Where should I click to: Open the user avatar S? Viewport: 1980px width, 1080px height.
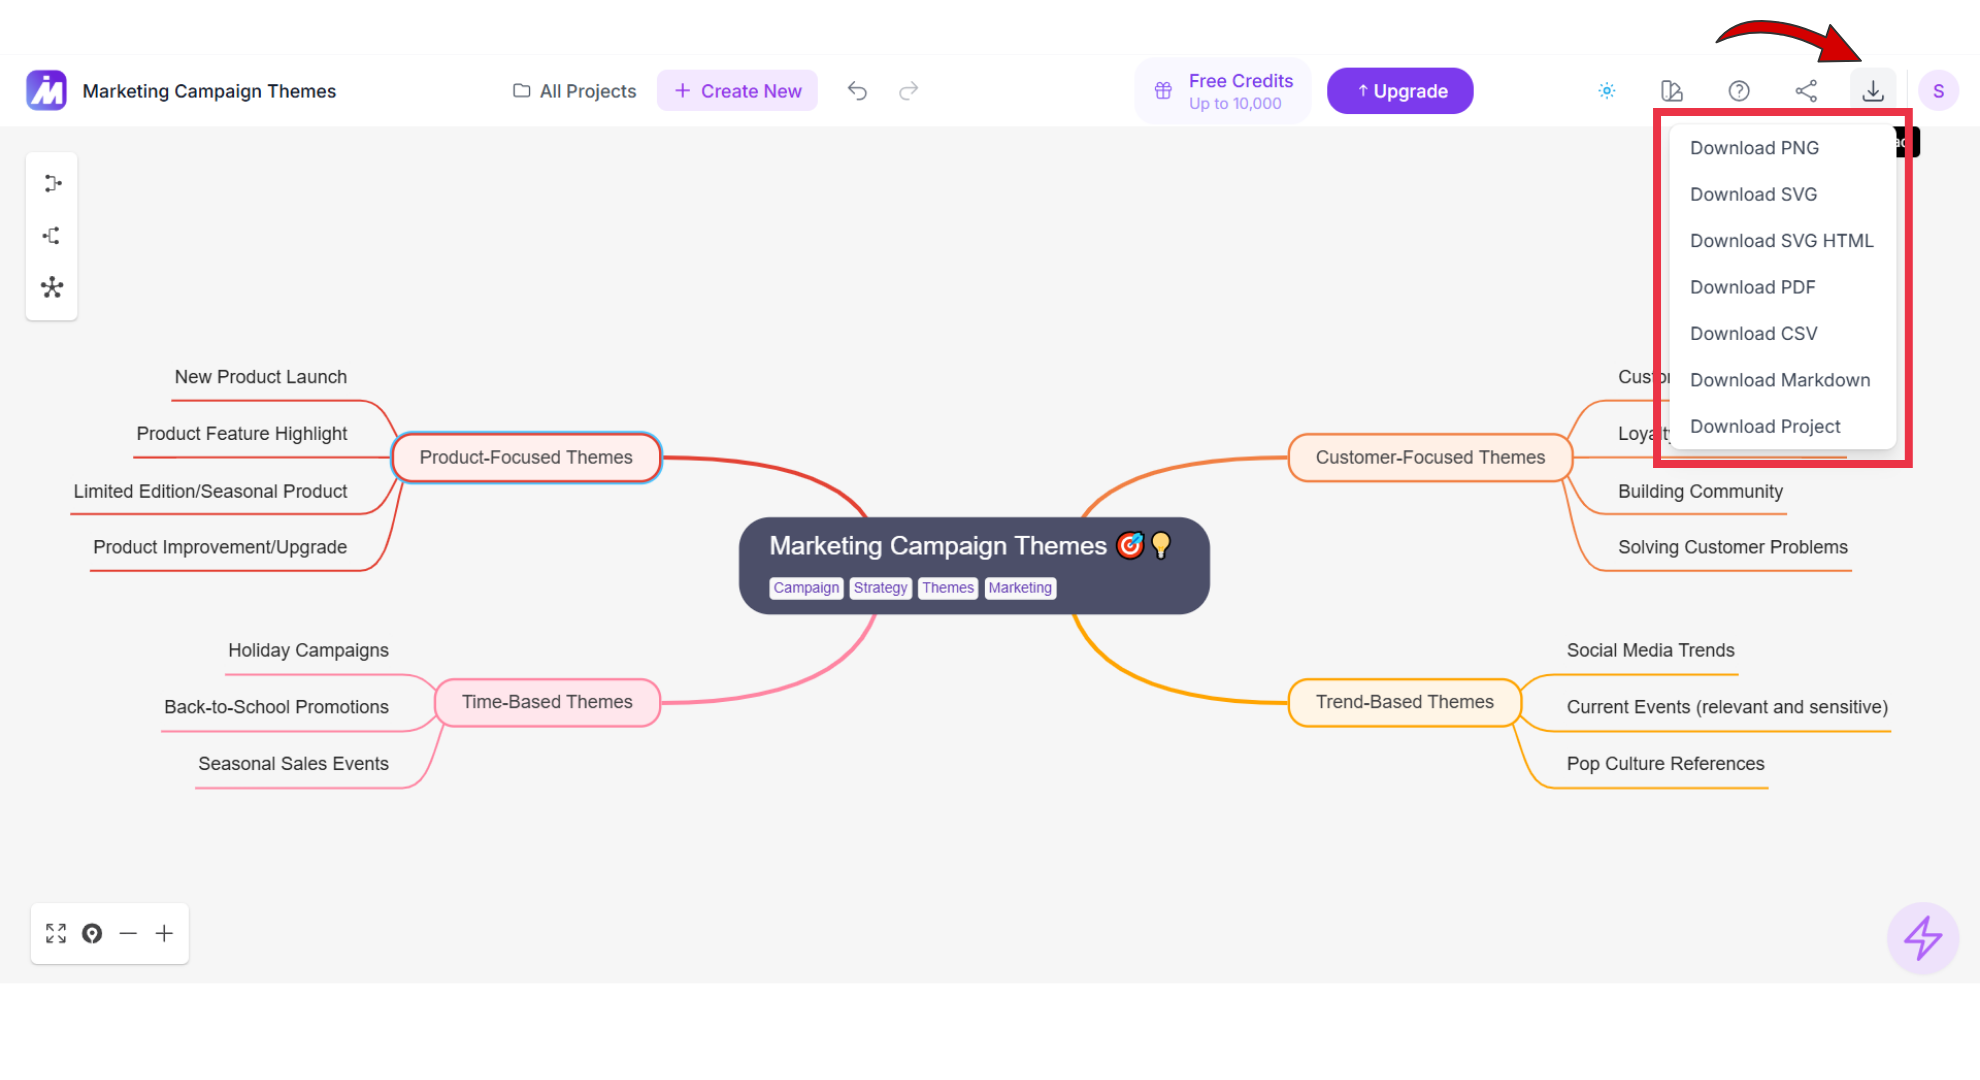[1938, 91]
